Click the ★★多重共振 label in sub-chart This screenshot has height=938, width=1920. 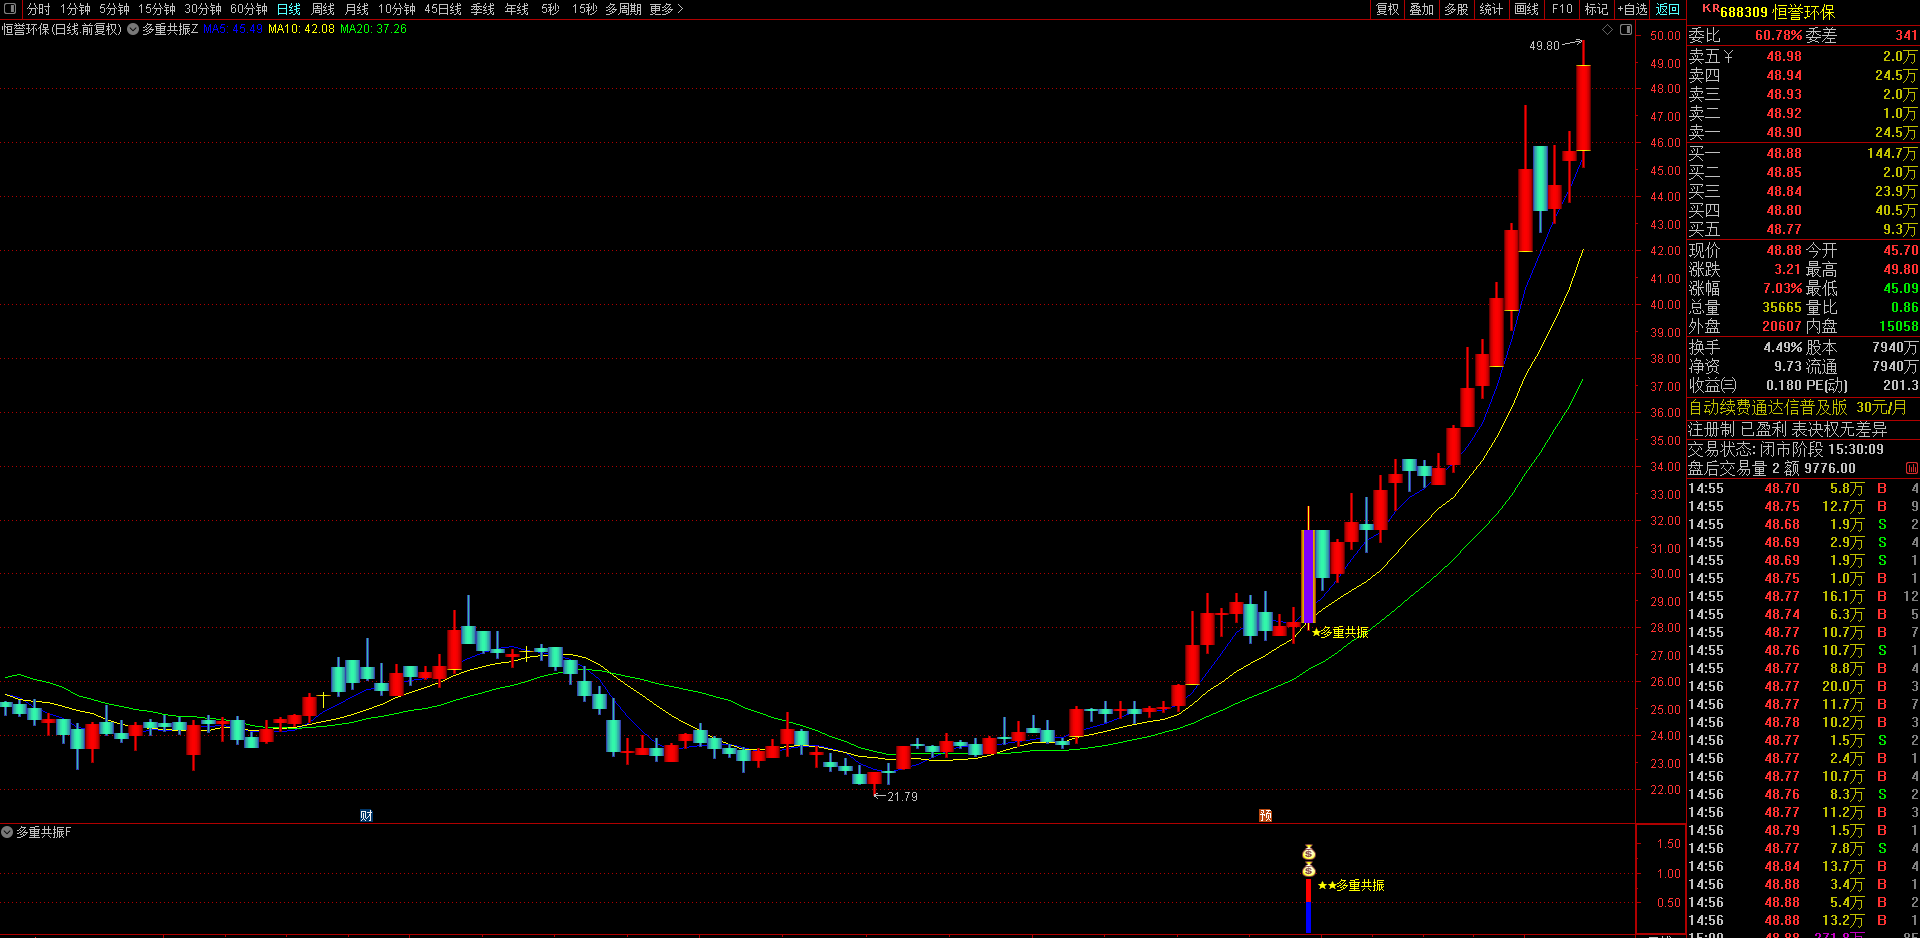1351,885
